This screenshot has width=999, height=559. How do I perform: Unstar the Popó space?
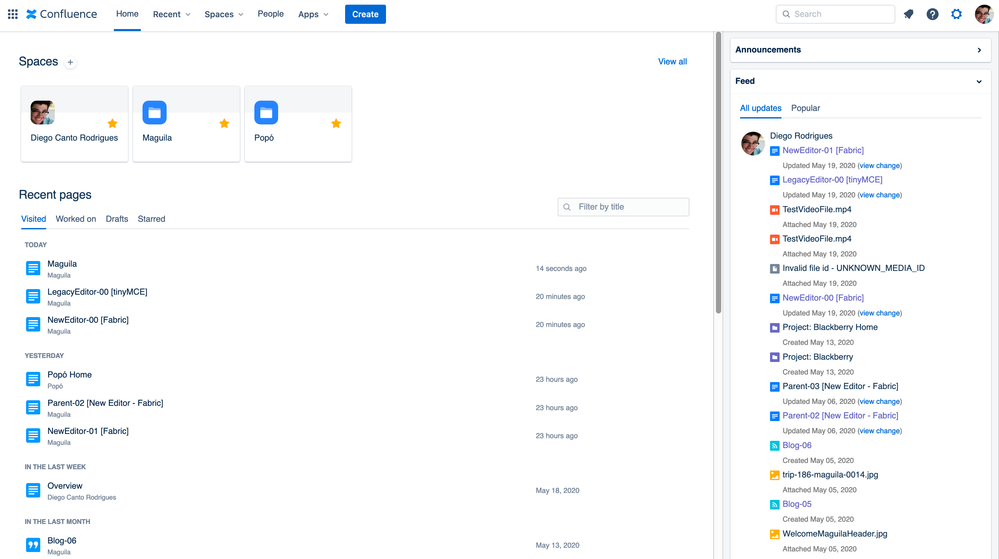tap(336, 123)
